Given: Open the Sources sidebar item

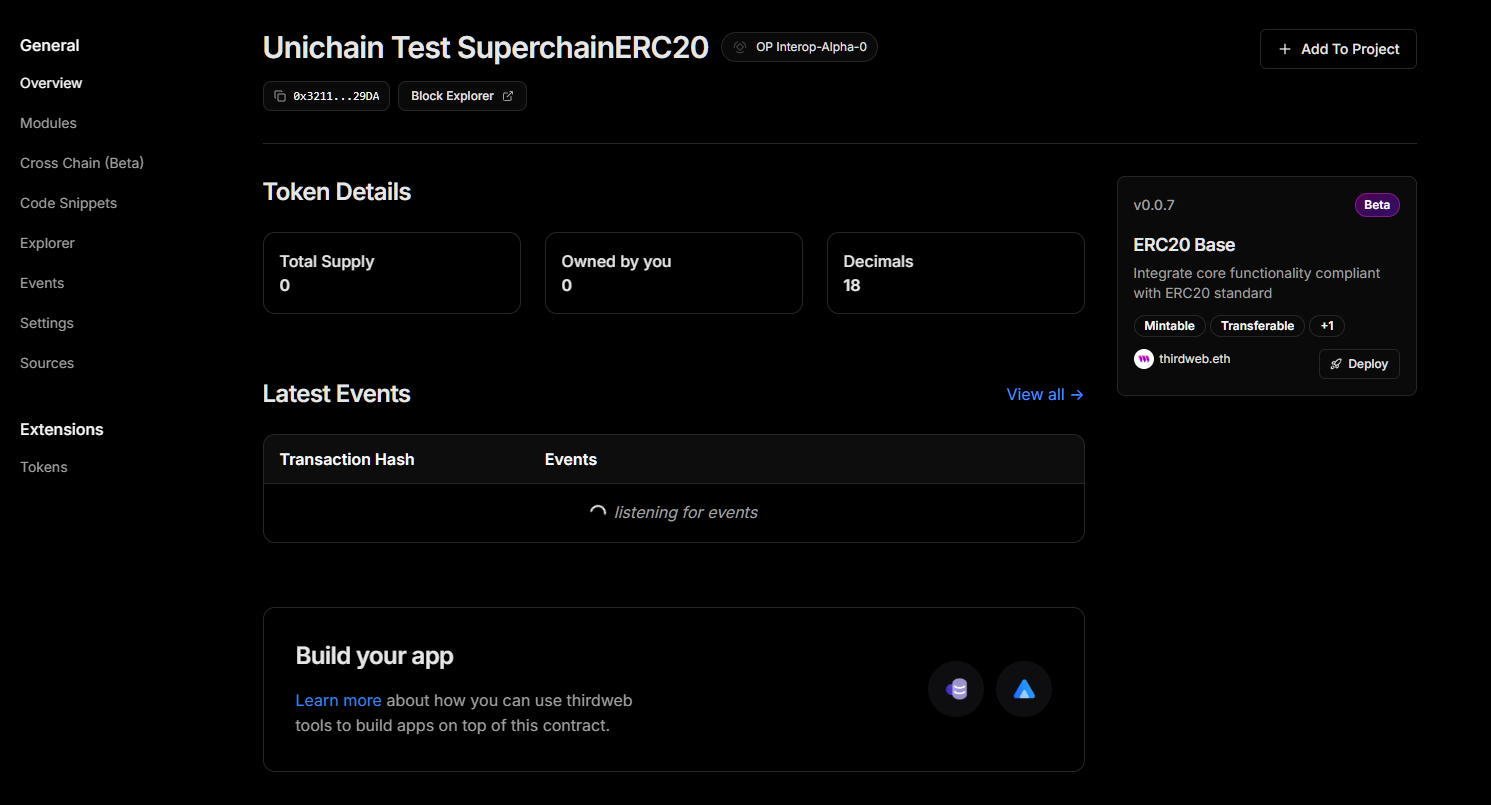Looking at the screenshot, I should 47,363.
